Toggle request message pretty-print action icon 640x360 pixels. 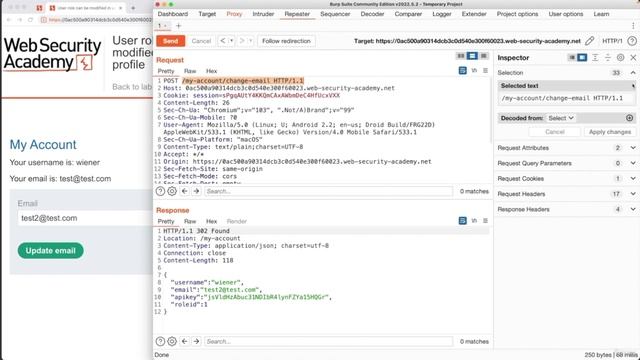(x=462, y=71)
